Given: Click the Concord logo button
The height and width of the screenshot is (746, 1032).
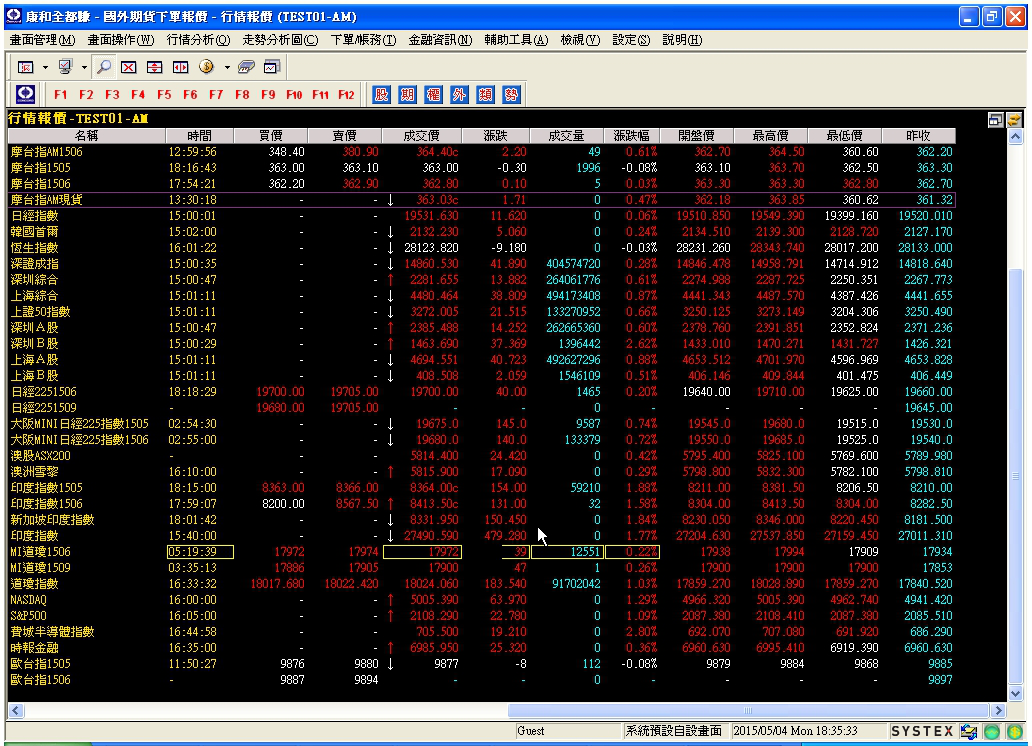Looking at the screenshot, I should click(26, 94).
